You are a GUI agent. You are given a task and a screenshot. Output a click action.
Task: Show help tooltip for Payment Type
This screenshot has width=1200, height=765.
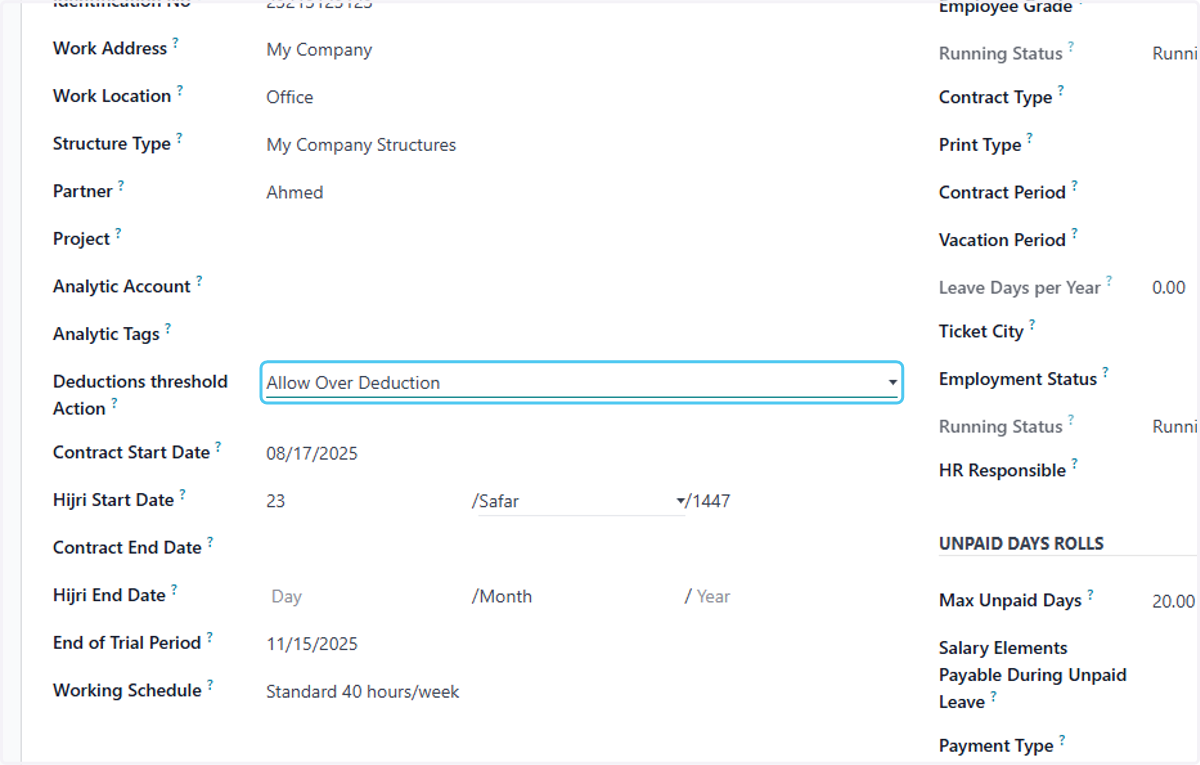pos(1062,740)
